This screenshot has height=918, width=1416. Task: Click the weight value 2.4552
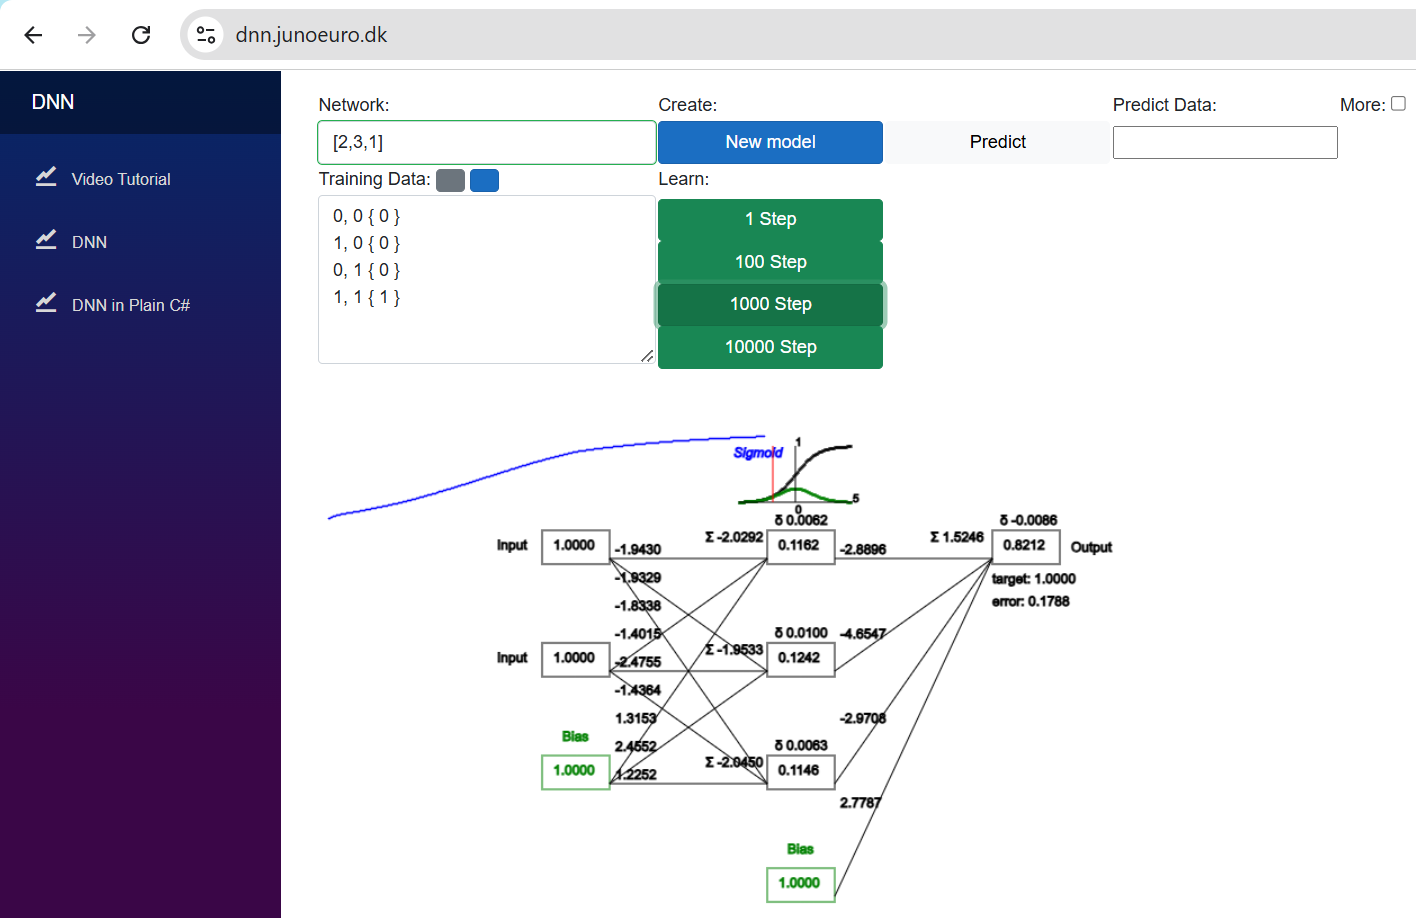(636, 746)
